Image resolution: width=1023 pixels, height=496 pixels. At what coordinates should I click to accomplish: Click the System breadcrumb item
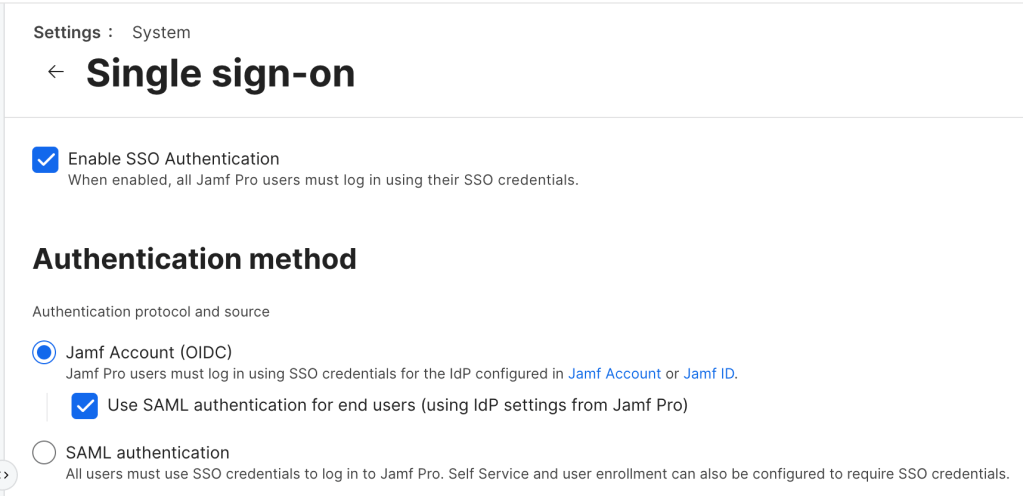(161, 32)
